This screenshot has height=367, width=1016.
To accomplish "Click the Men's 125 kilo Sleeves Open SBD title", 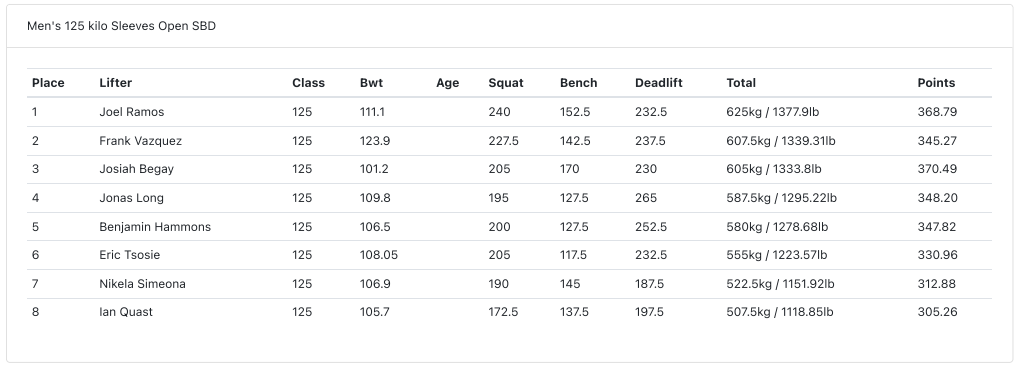I will (x=121, y=26).
